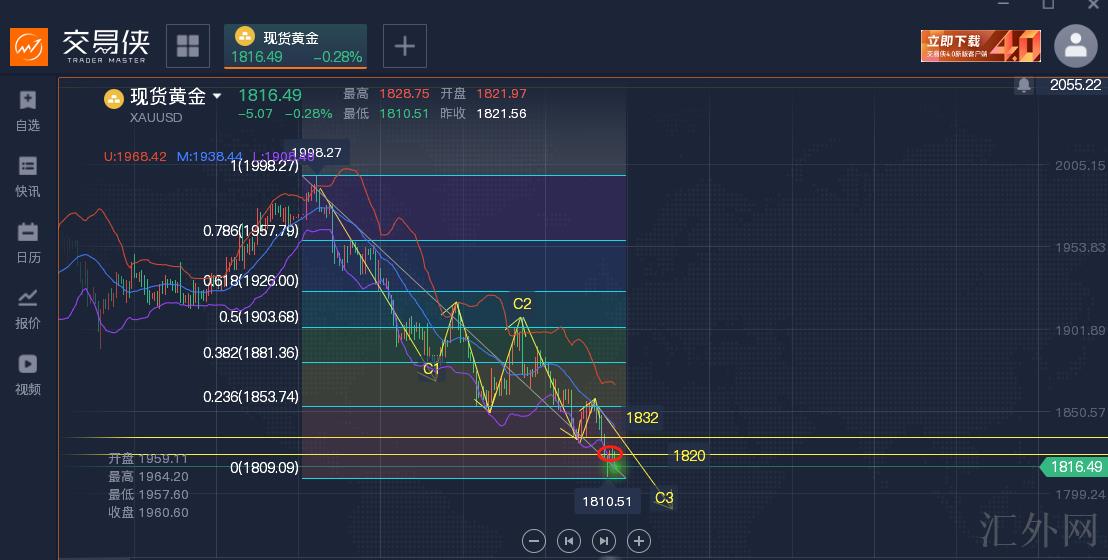
Task: Add a new chart tab with plus
Action: pyautogui.click(x=404, y=46)
